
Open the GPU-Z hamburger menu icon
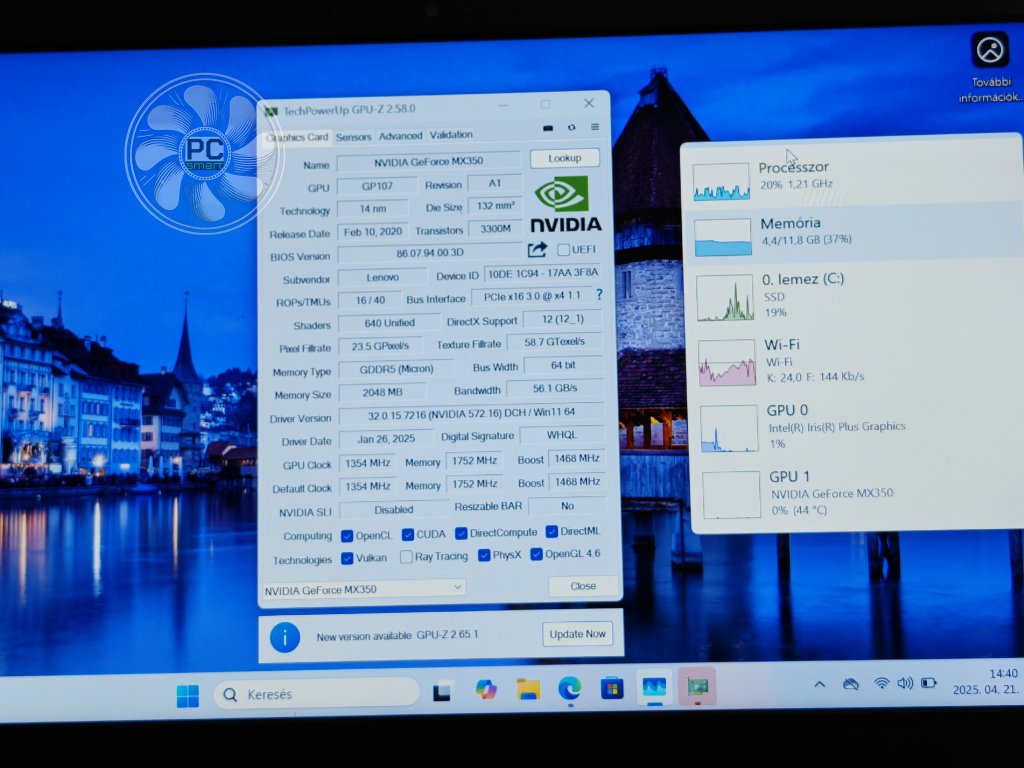[595, 127]
